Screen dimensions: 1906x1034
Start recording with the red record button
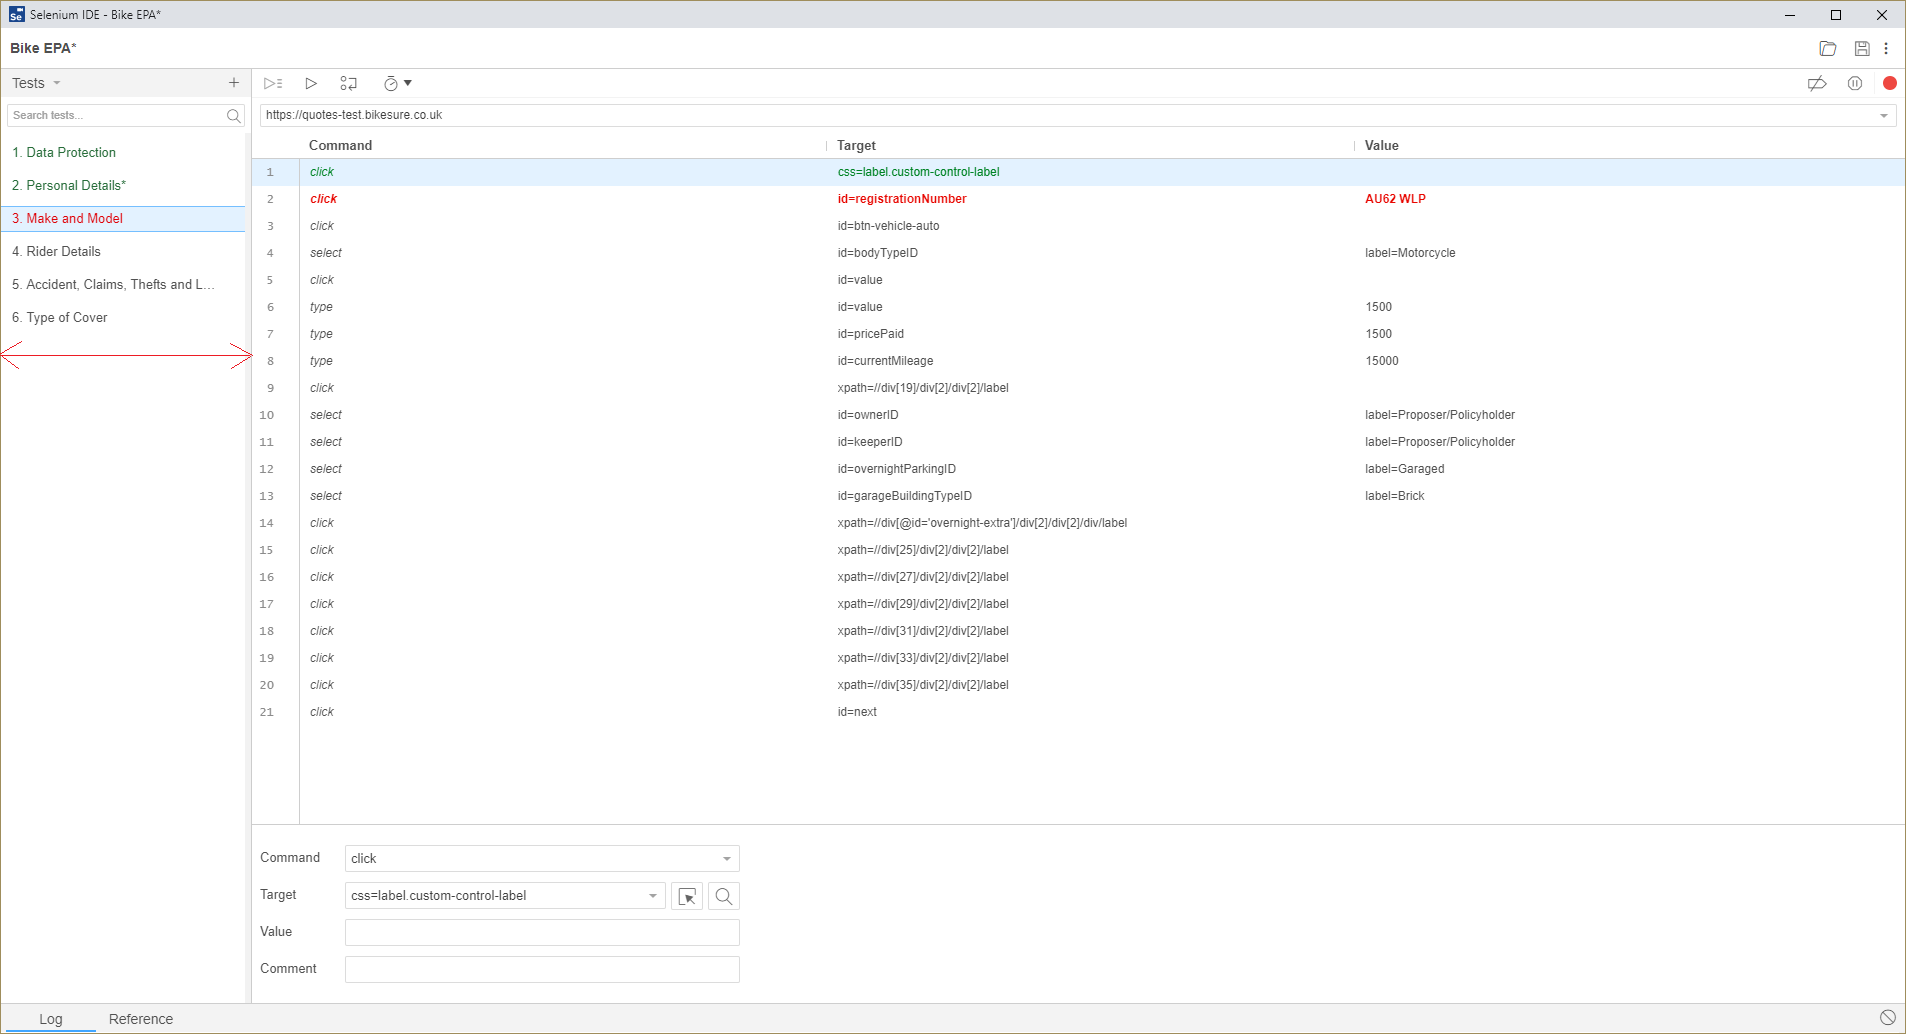1889,83
